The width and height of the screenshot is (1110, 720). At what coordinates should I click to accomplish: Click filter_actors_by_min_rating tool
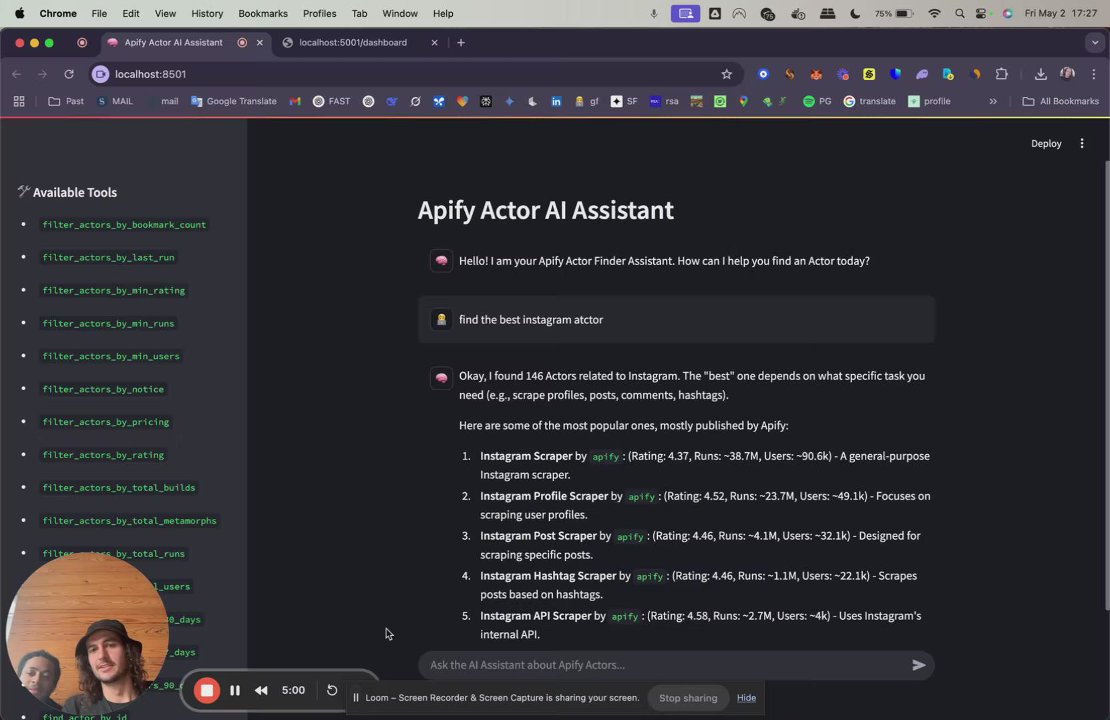tap(113, 291)
